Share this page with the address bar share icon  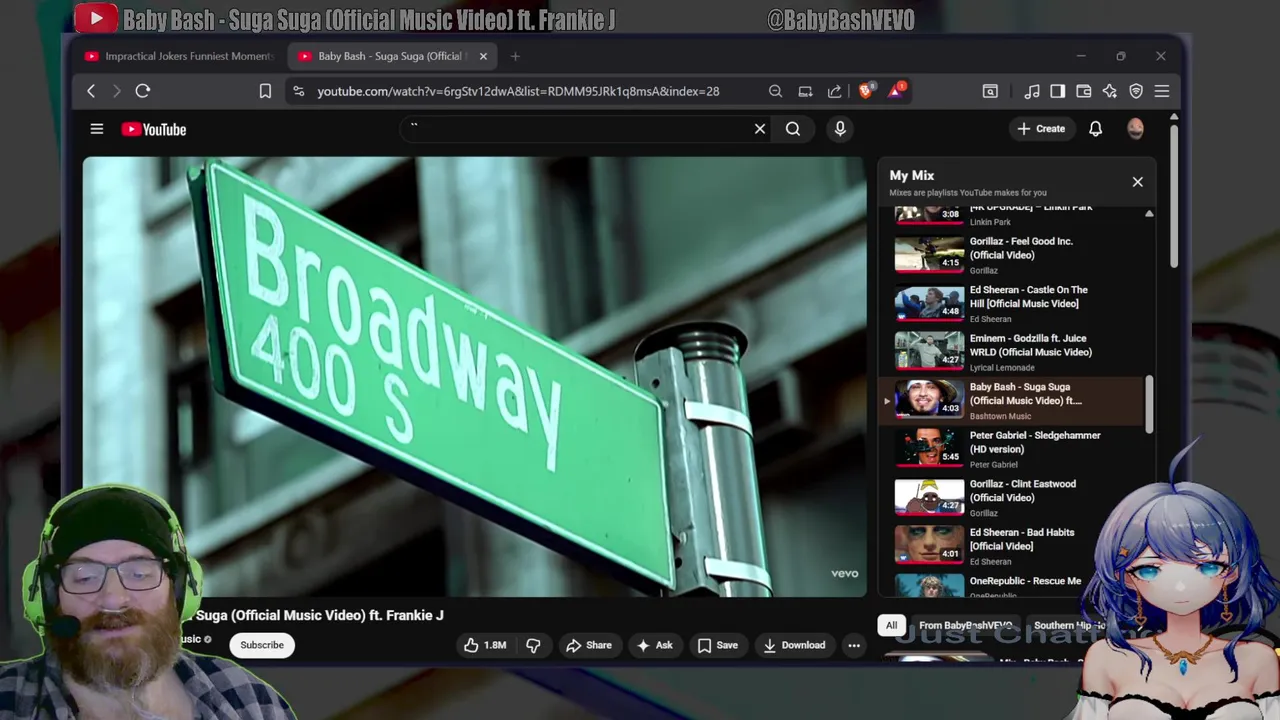click(x=834, y=91)
